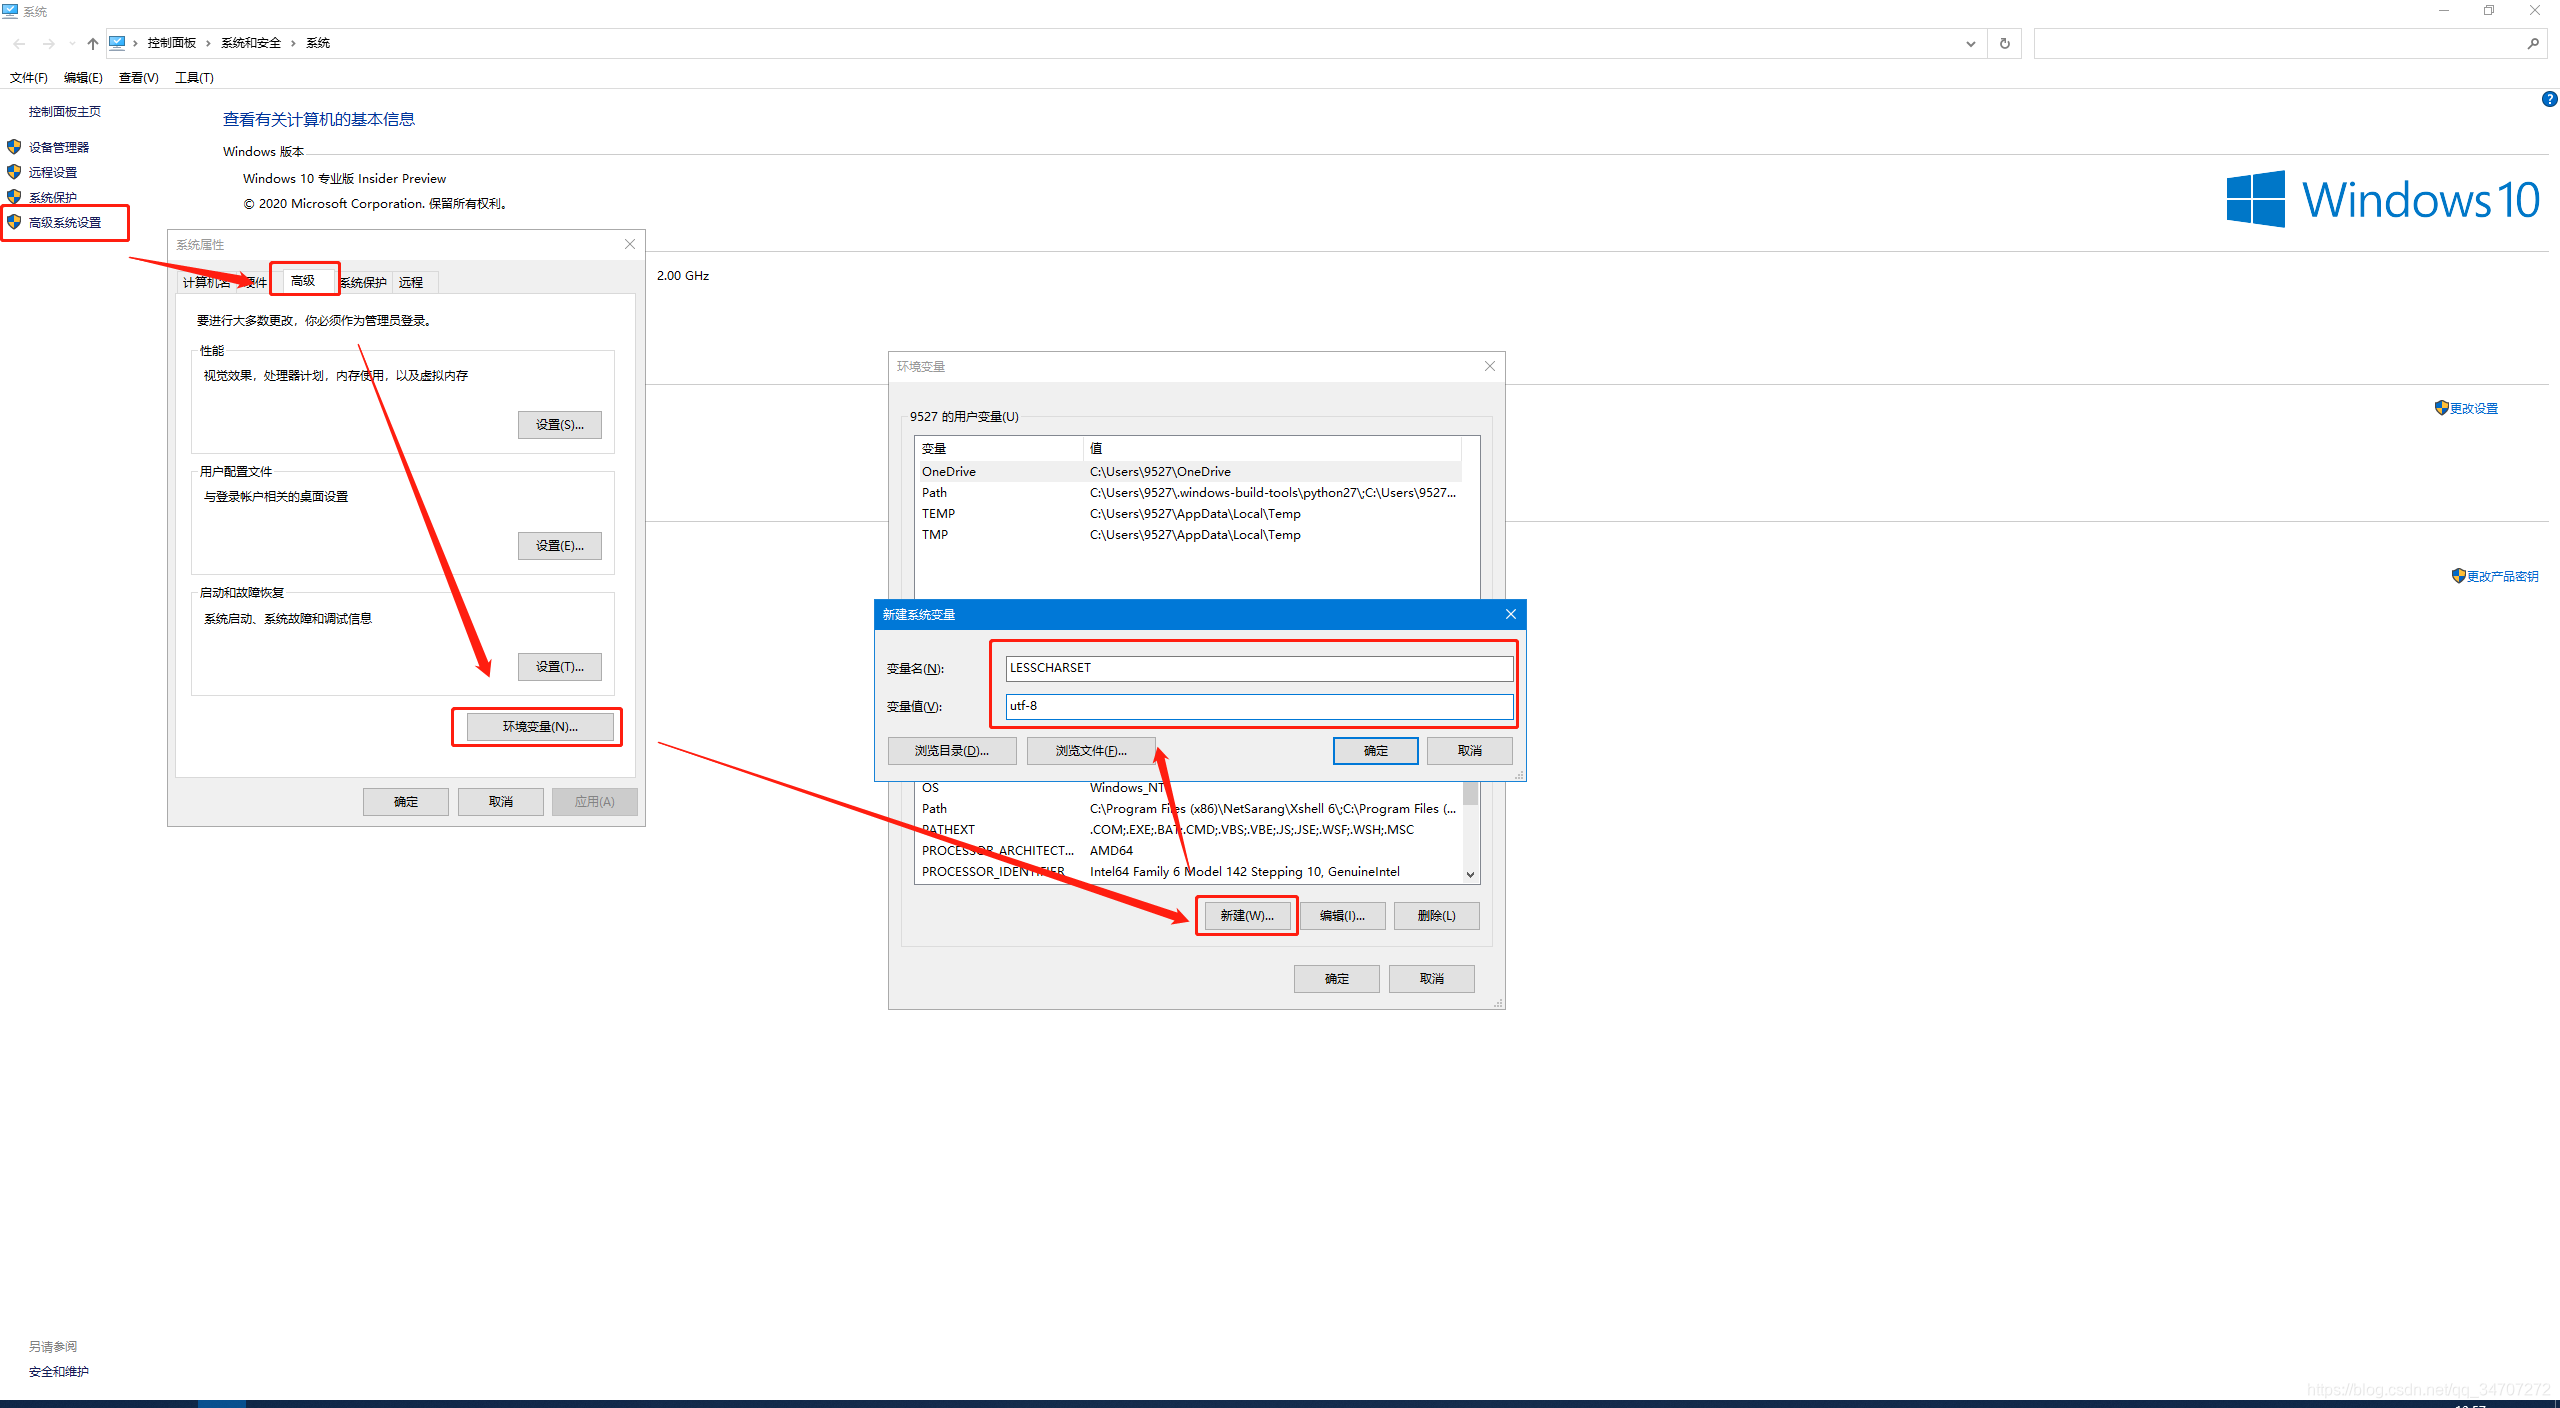The image size is (2560, 1408).
Task: Click the New system variable button
Action: 1246,916
